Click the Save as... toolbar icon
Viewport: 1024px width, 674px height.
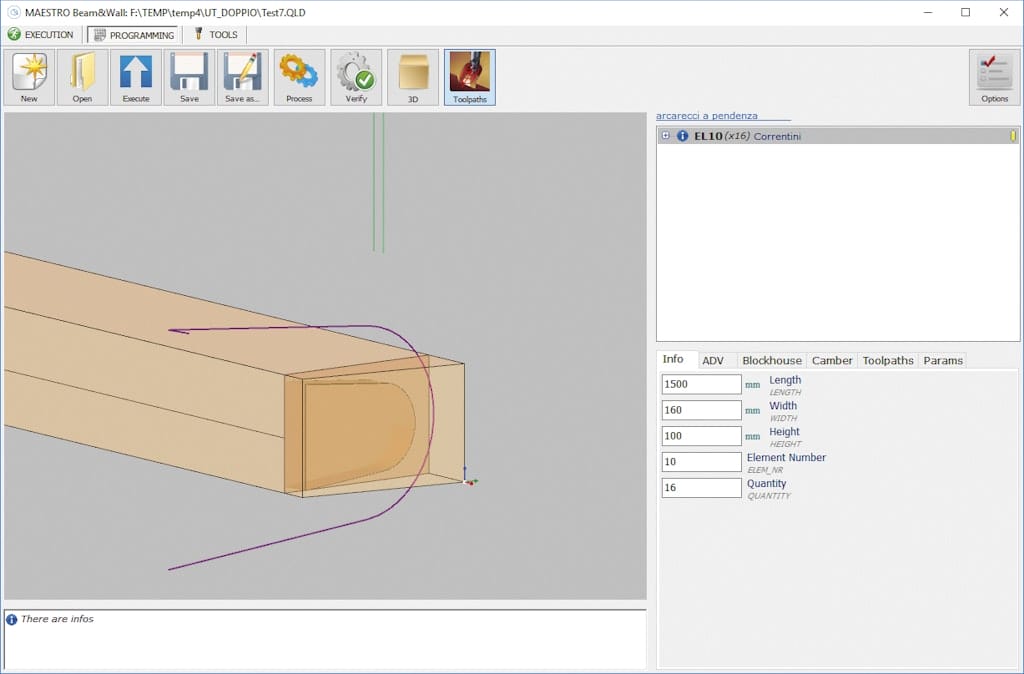point(242,77)
